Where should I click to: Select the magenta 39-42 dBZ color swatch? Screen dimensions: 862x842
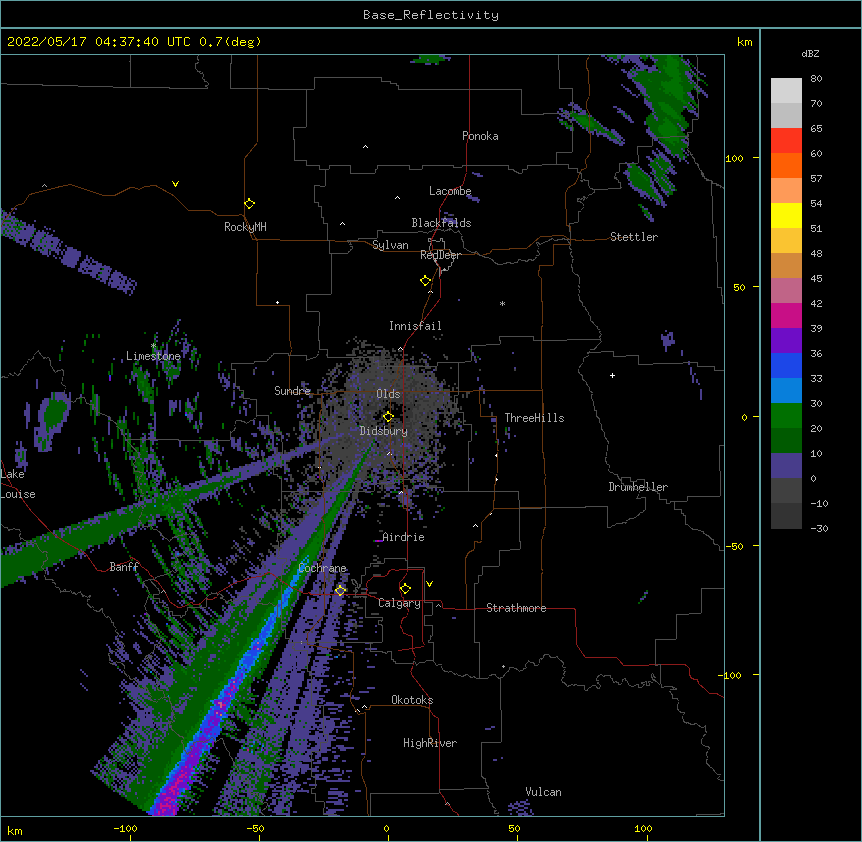(x=786, y=315)
